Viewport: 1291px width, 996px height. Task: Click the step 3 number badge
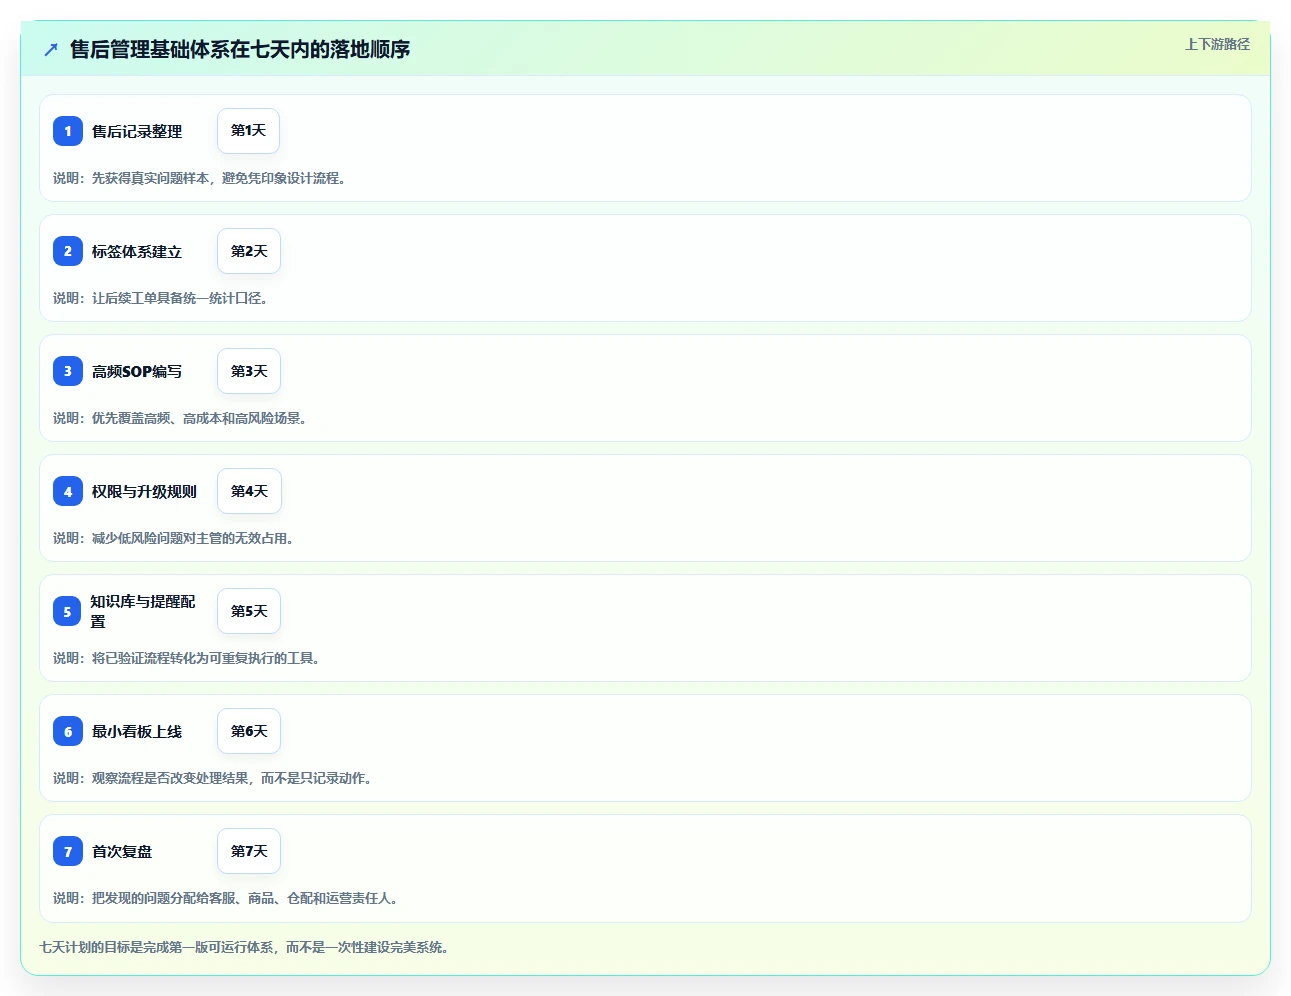pos(68,371)
